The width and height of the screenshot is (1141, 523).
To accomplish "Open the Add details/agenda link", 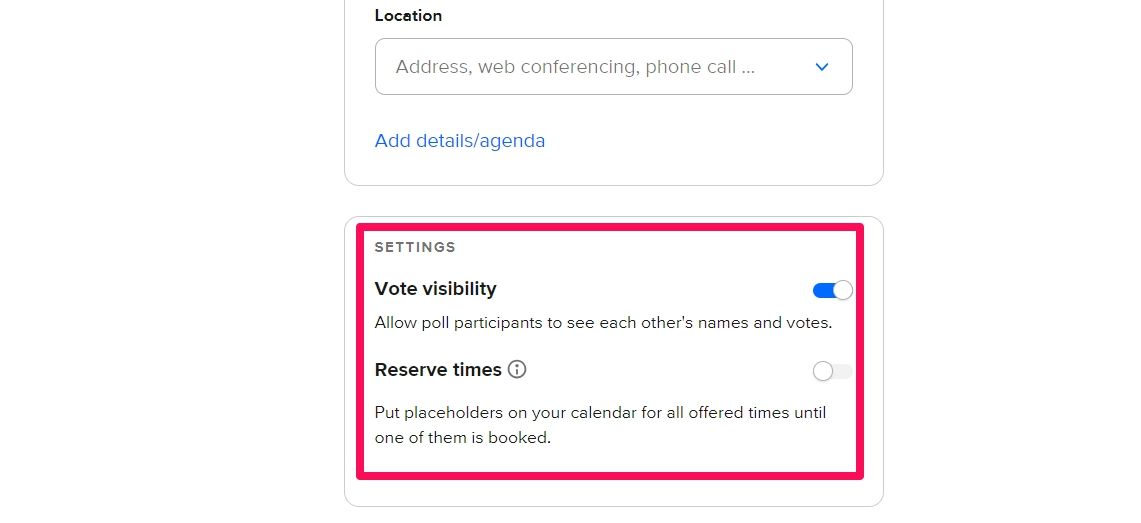I will [460, 141].
